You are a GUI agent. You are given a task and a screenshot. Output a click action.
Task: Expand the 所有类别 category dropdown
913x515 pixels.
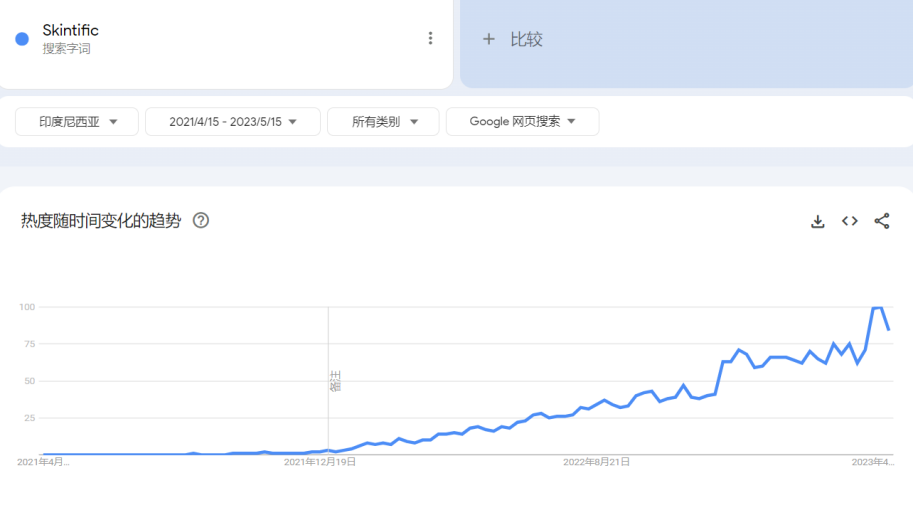[383, 122]
